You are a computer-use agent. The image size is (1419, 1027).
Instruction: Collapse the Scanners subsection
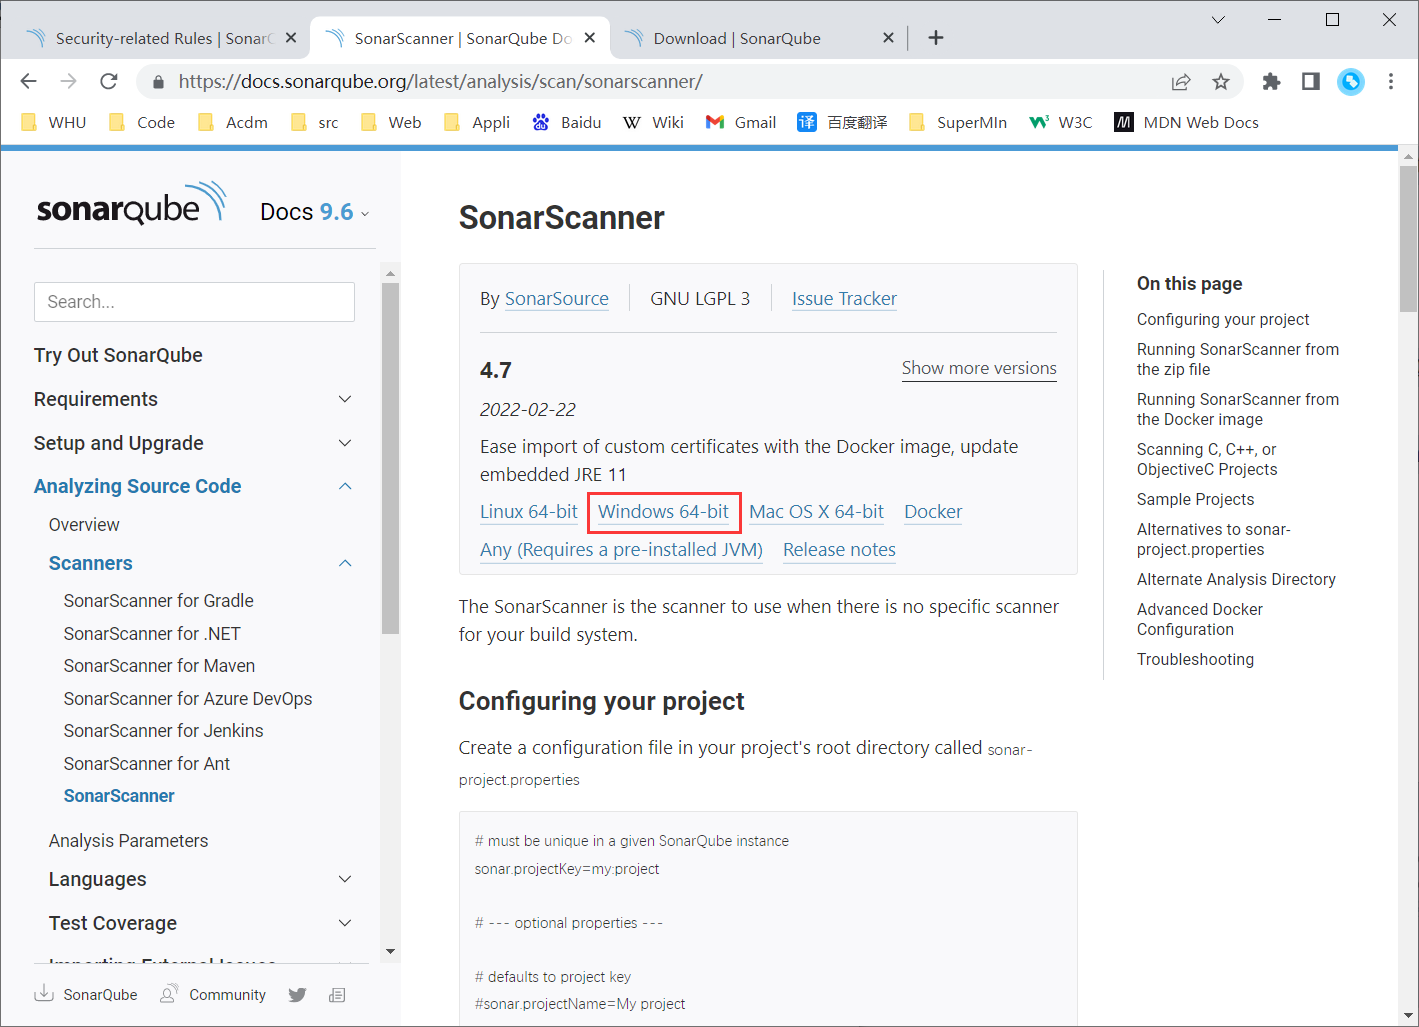201,563
